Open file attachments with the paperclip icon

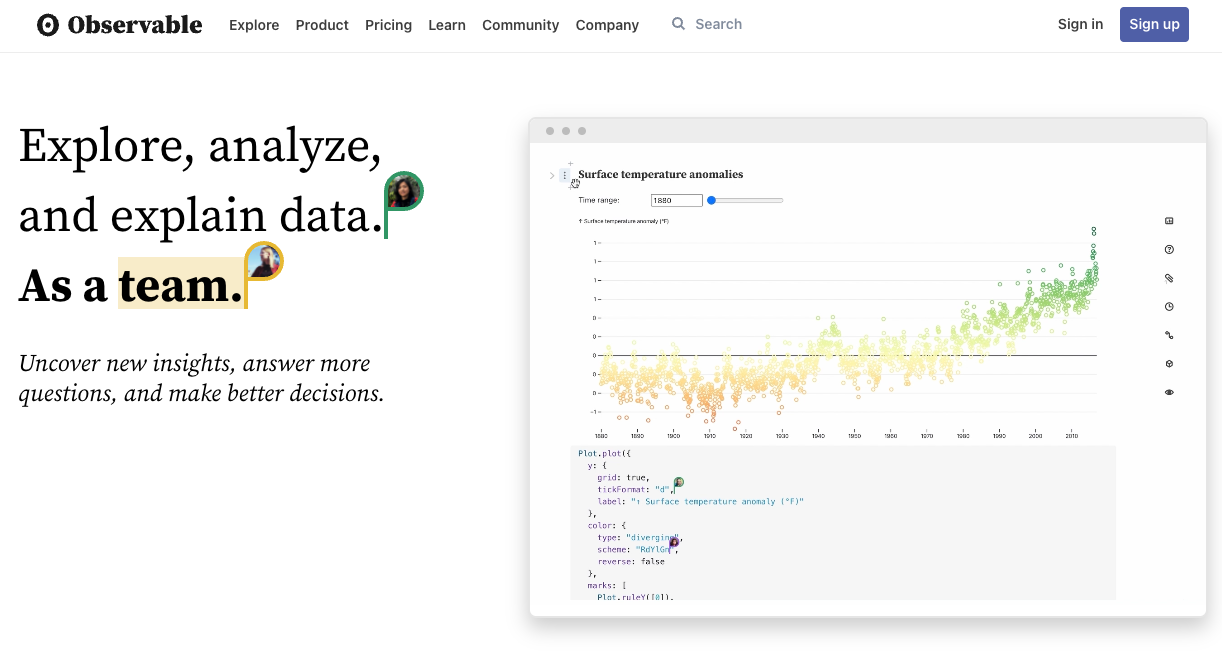[x=1169, y=278]
